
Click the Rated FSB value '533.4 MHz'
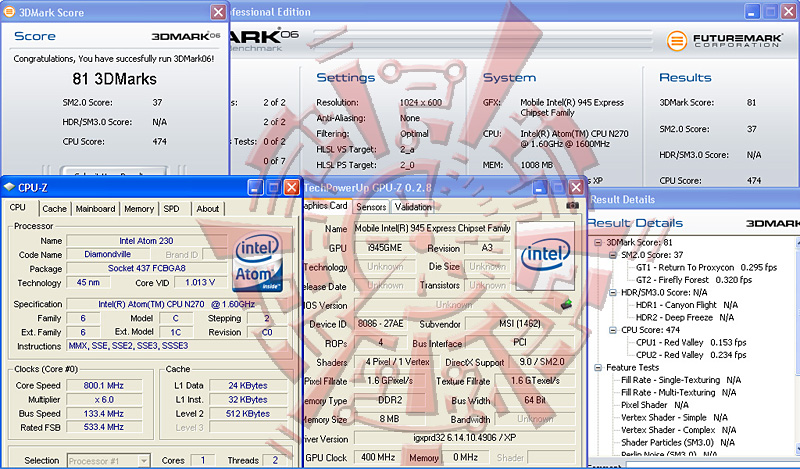[x=104, y=427]
